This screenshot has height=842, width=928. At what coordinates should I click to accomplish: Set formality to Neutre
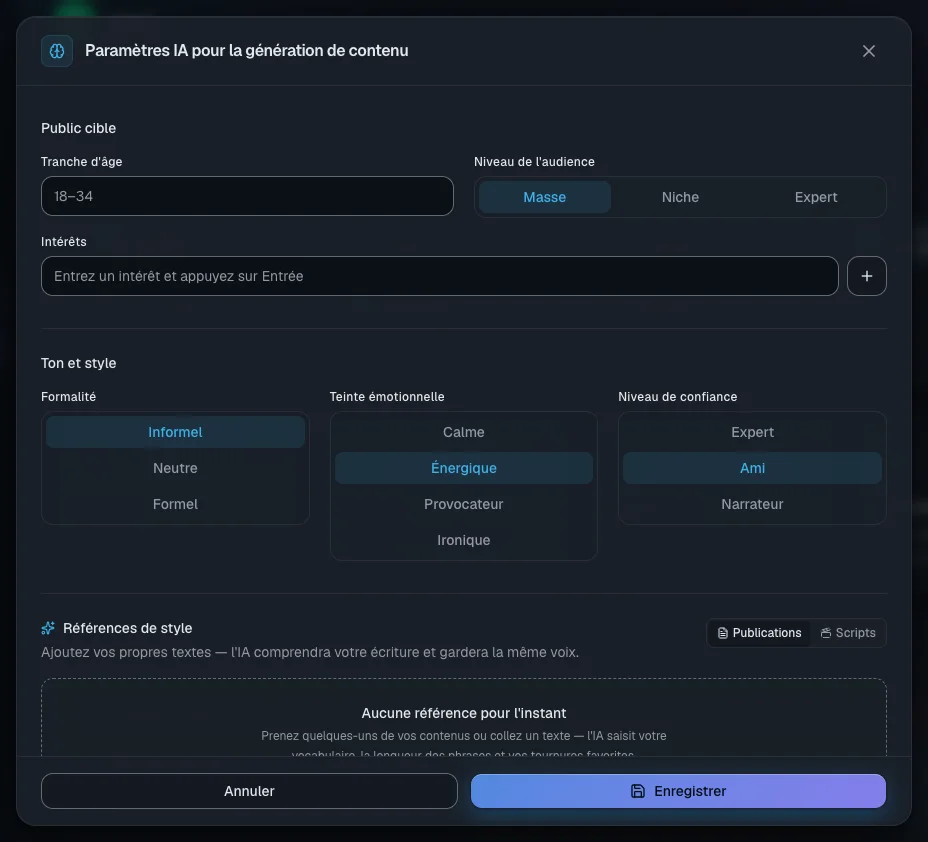tap(175, 468)
